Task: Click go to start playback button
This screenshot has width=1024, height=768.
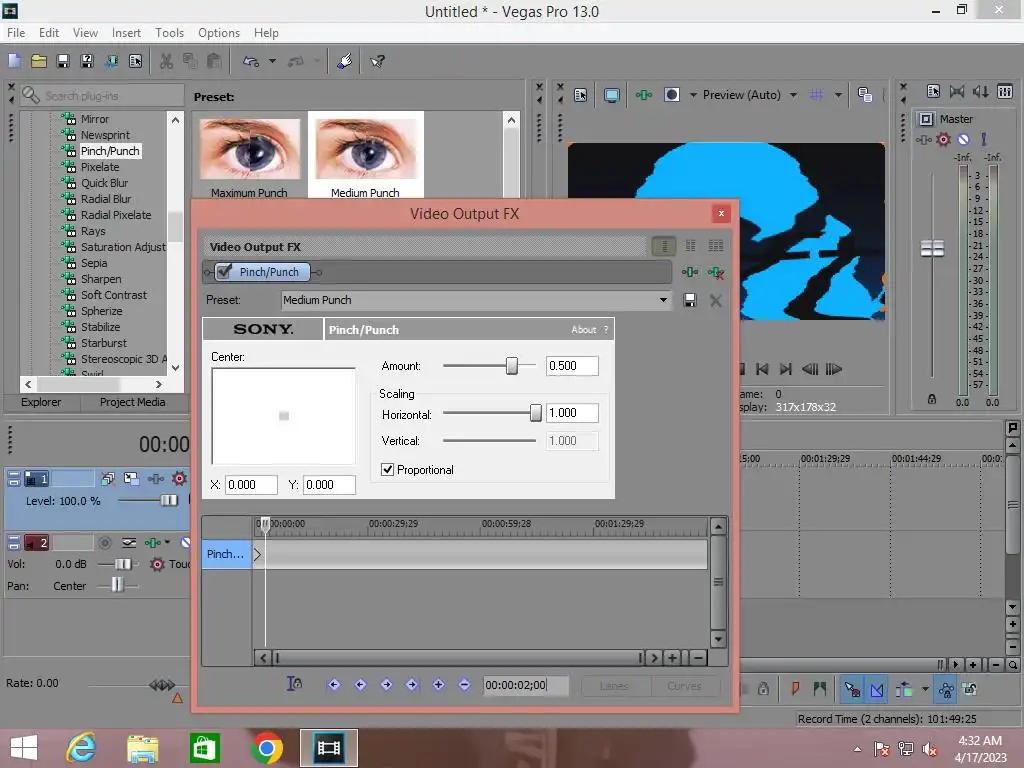Action: tap(761, 369)
